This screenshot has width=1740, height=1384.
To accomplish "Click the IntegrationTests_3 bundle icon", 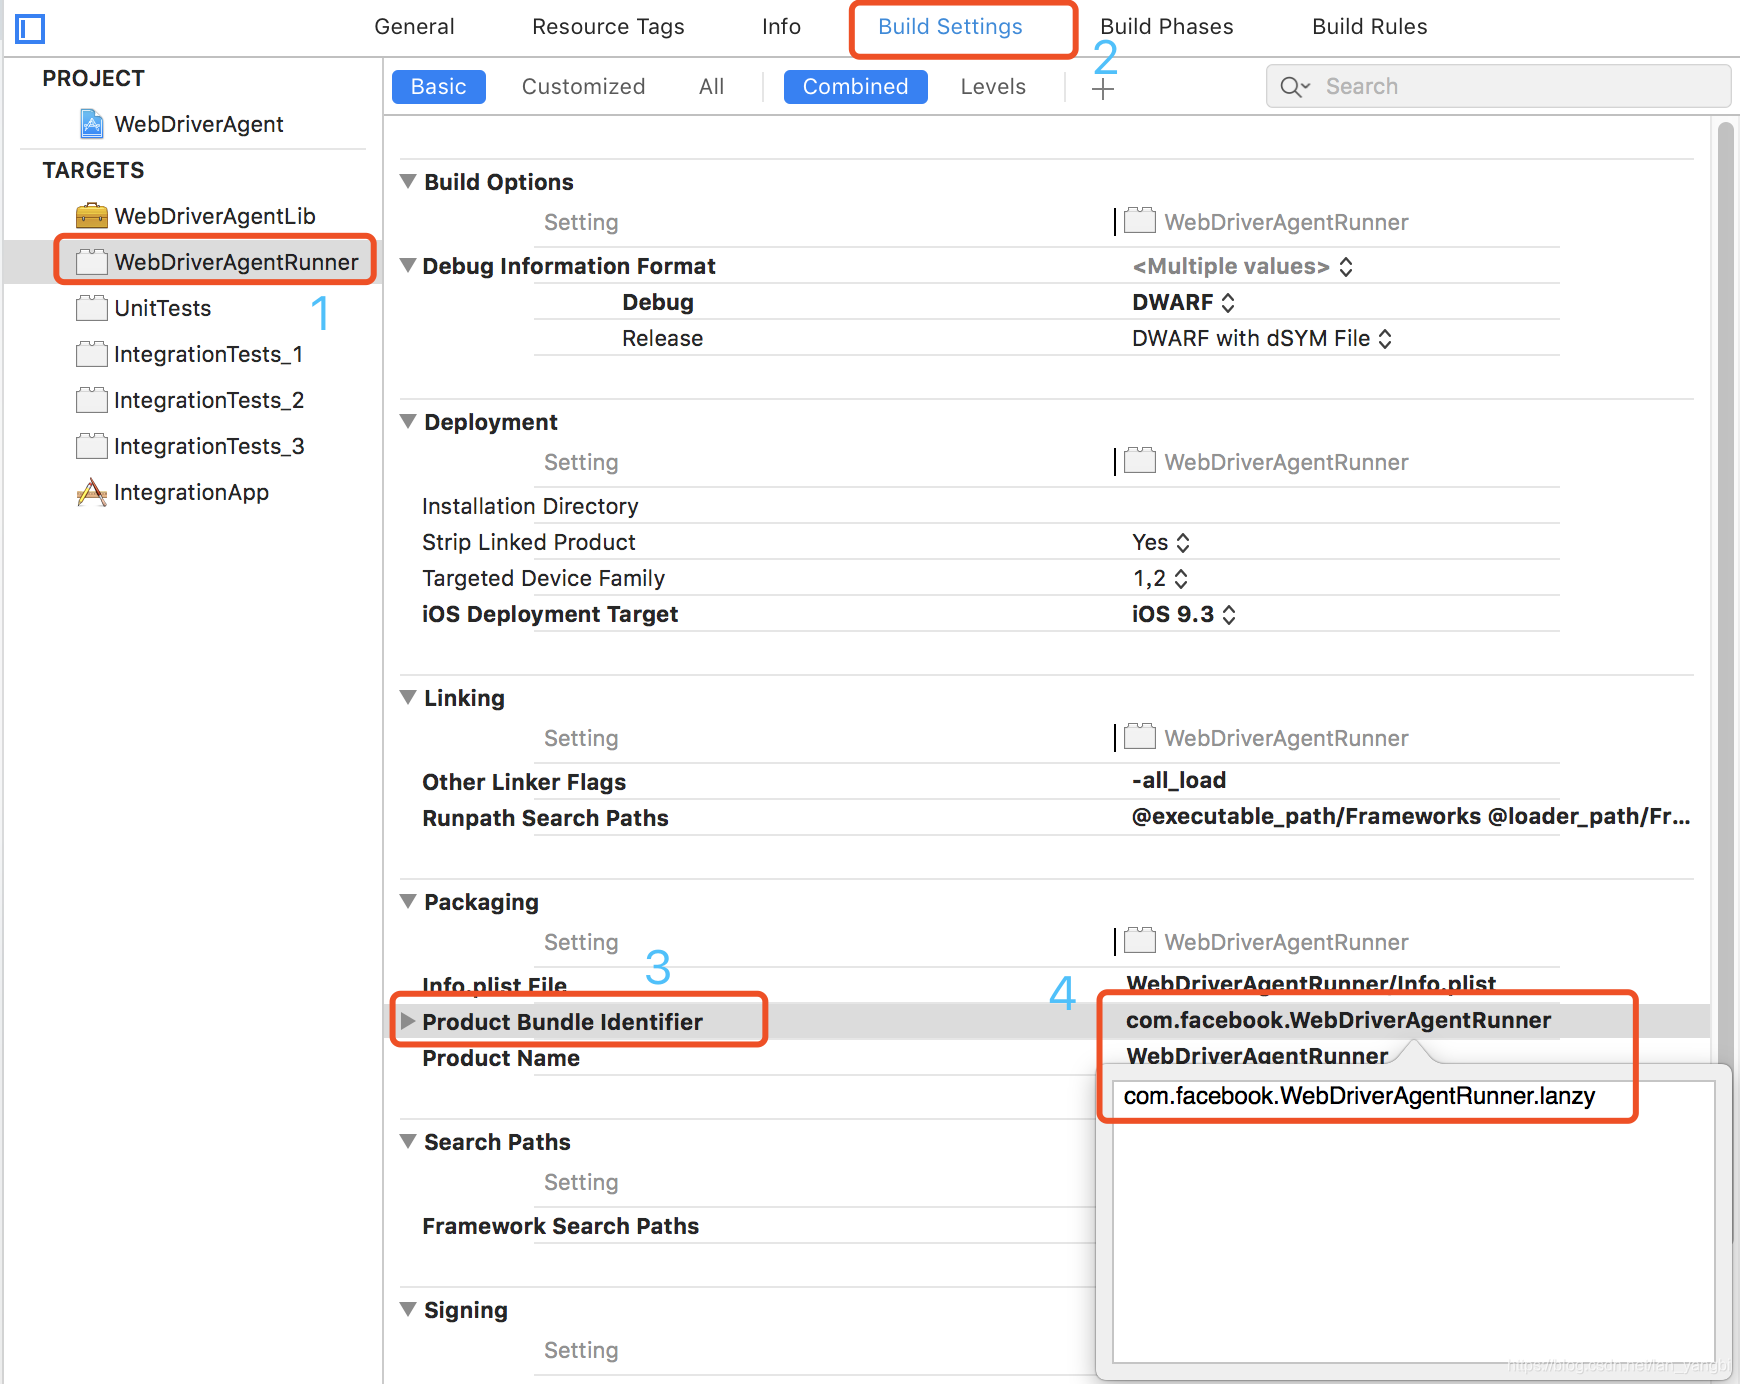I will pyautogui.click(x=92, y=446).
